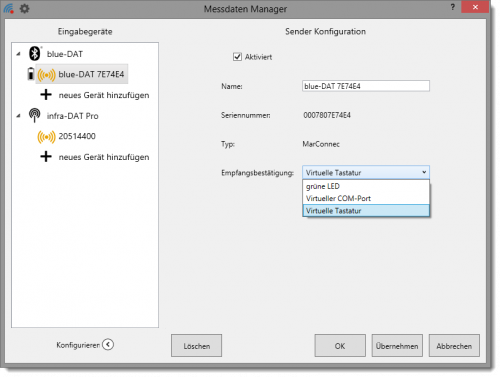This screenshot has height=377, width=500.
Task: Toggle the Aktiviert checkbox
Action: [237, 57]
